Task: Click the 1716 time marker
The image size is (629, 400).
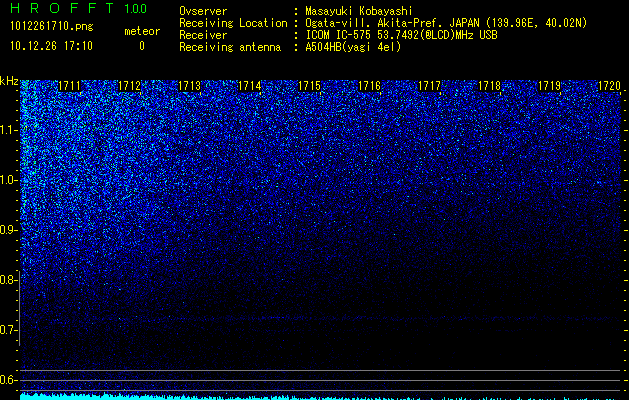Action: click(369, 86)
